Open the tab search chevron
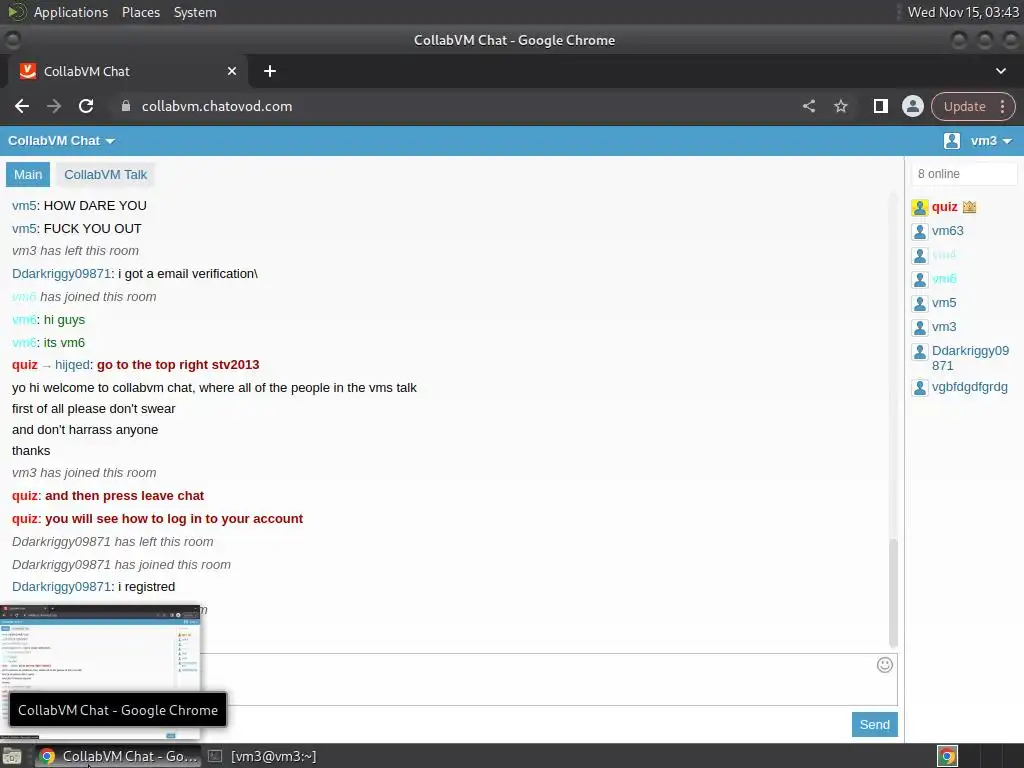This screenshot has width=1024, height=768. [1000, 71]
